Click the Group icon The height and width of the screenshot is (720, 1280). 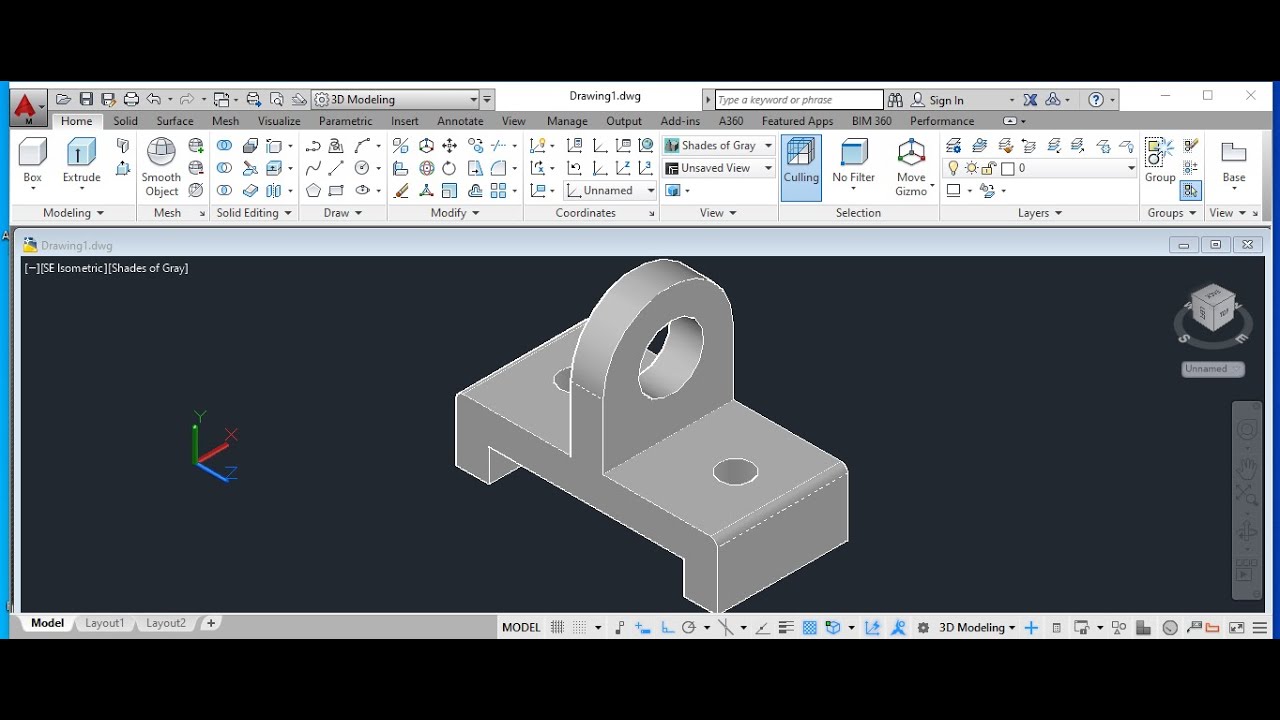tap(1160, 160)
